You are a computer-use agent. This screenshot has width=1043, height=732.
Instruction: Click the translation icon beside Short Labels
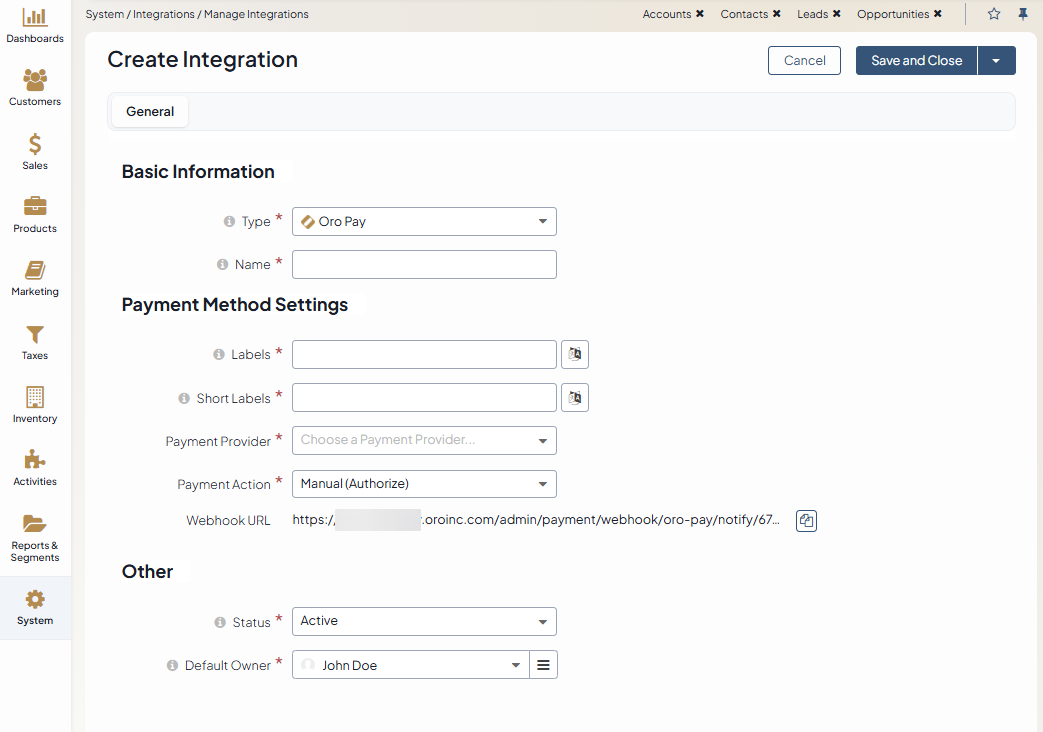575,397
